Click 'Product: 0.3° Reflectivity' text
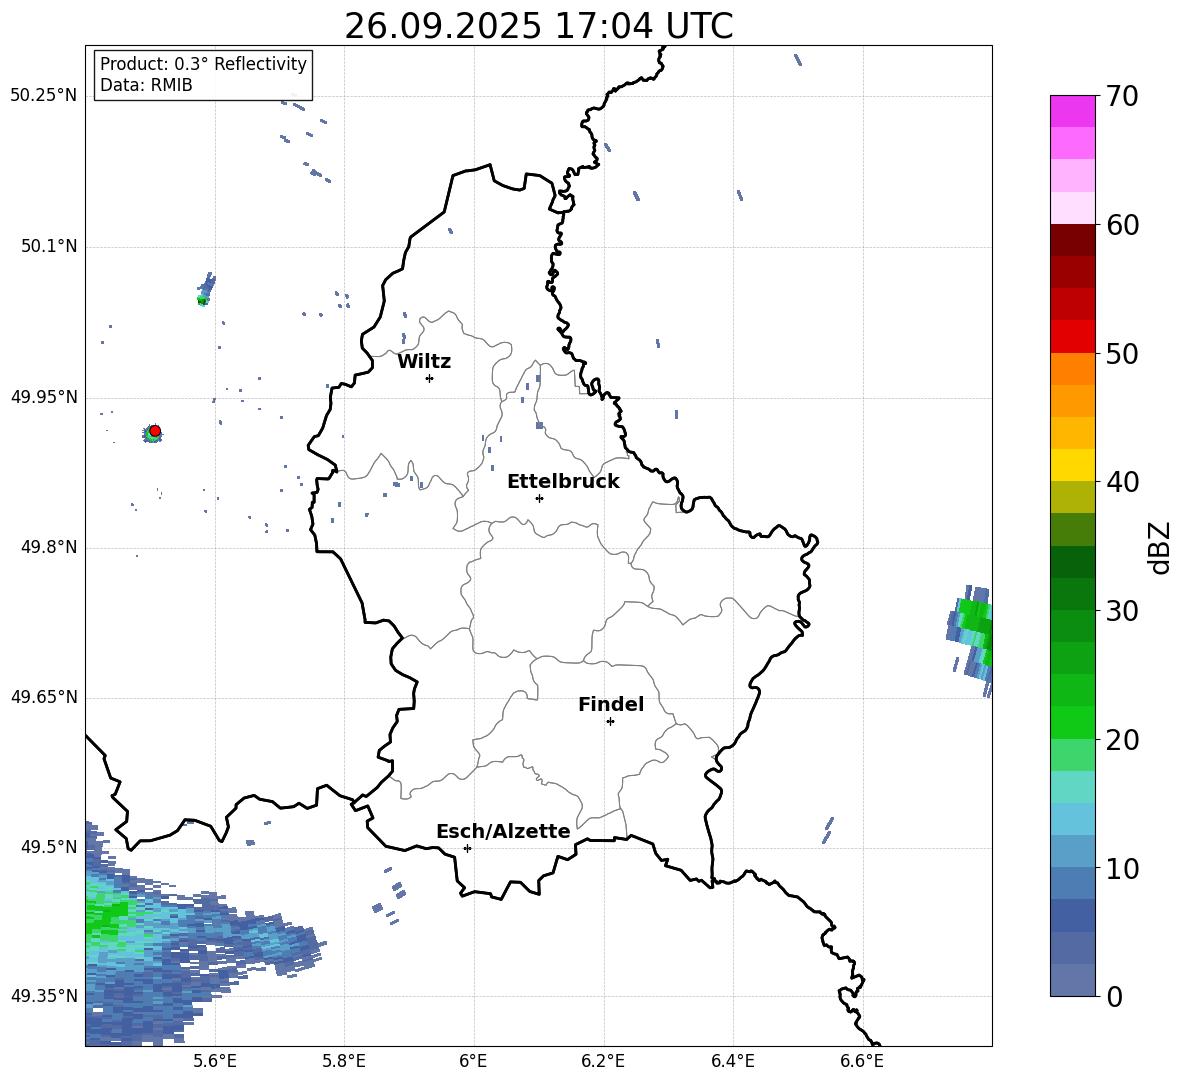Image resolution: width=1184 pixels, height=1081 pixels. (x=203, y=63)
